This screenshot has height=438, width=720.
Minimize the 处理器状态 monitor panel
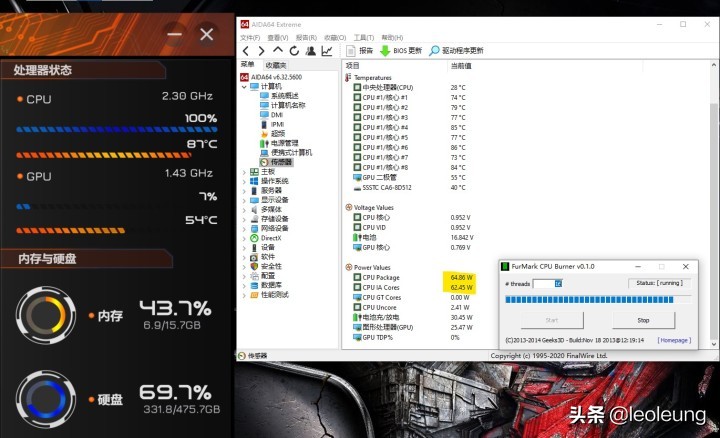click(x=174, y=34)
